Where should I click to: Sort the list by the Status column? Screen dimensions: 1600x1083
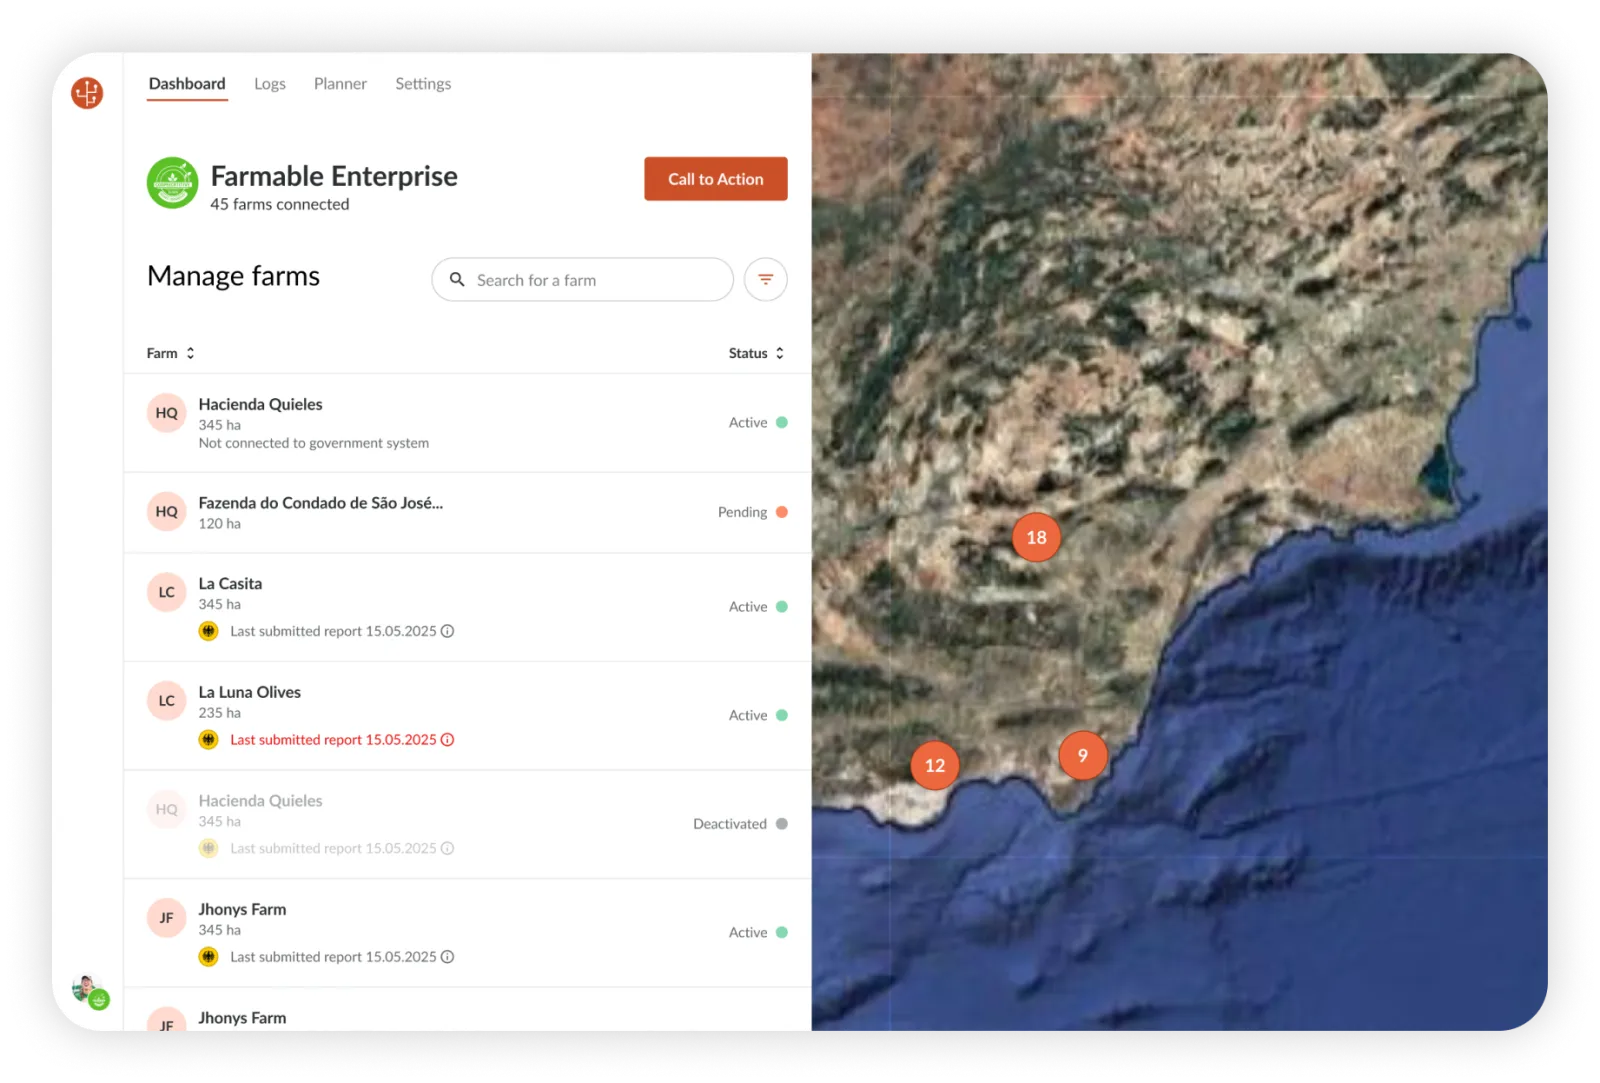click(757, 354)
